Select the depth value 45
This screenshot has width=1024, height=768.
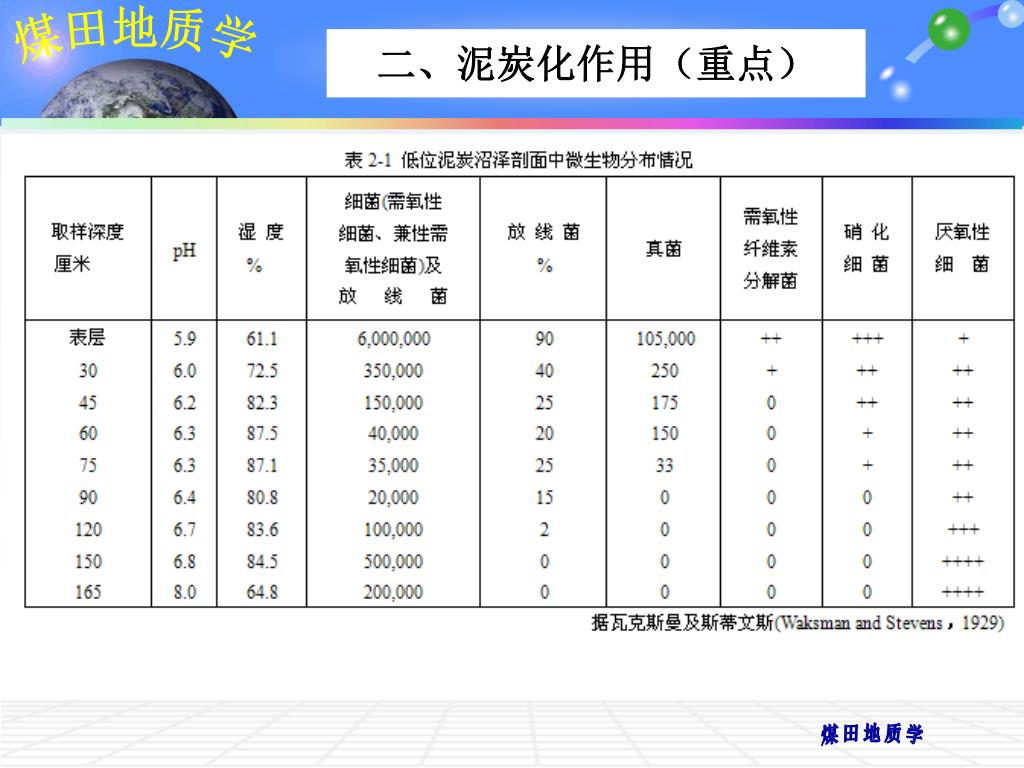88,403
